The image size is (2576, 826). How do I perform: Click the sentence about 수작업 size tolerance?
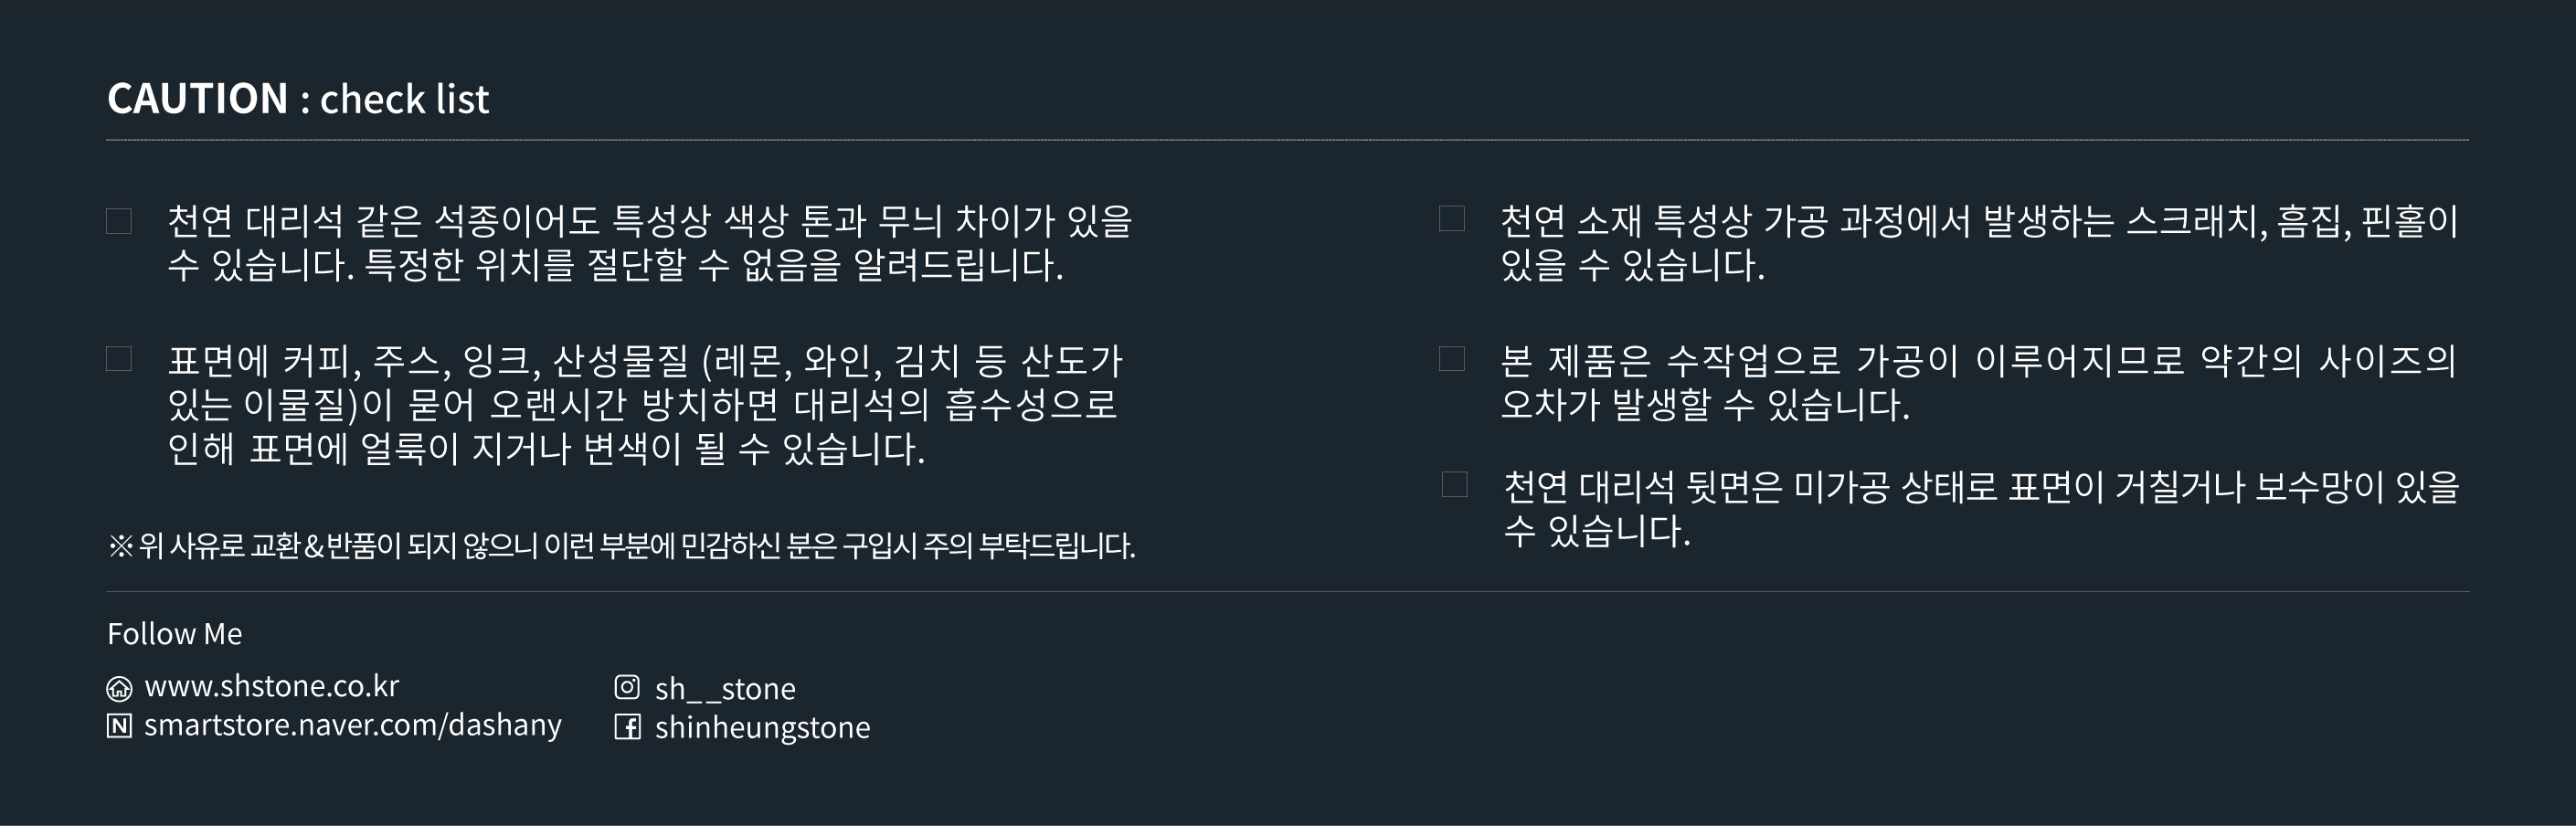[x=1978, y=382]
